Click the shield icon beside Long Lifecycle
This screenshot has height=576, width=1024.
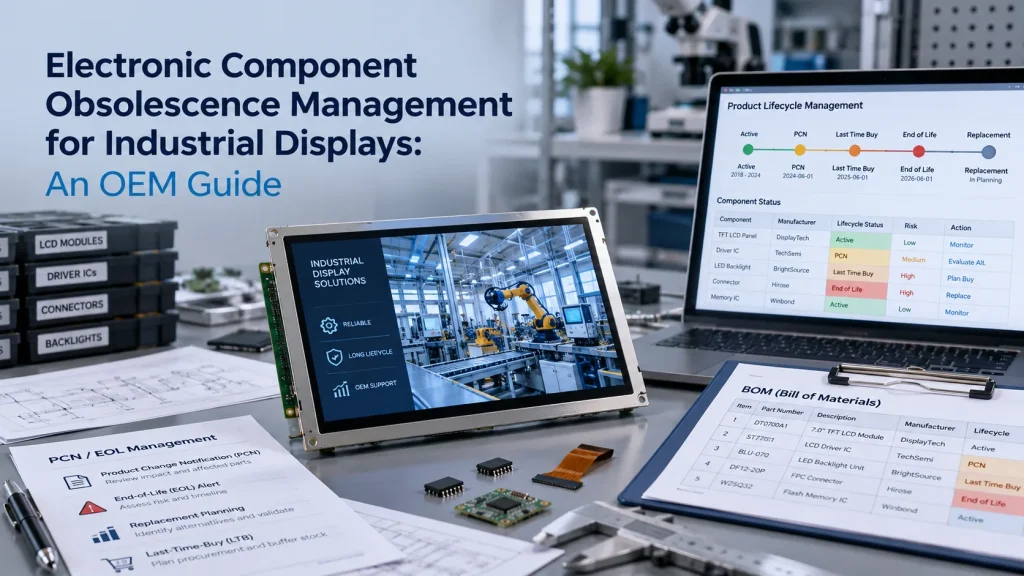[x=334, y=357]
